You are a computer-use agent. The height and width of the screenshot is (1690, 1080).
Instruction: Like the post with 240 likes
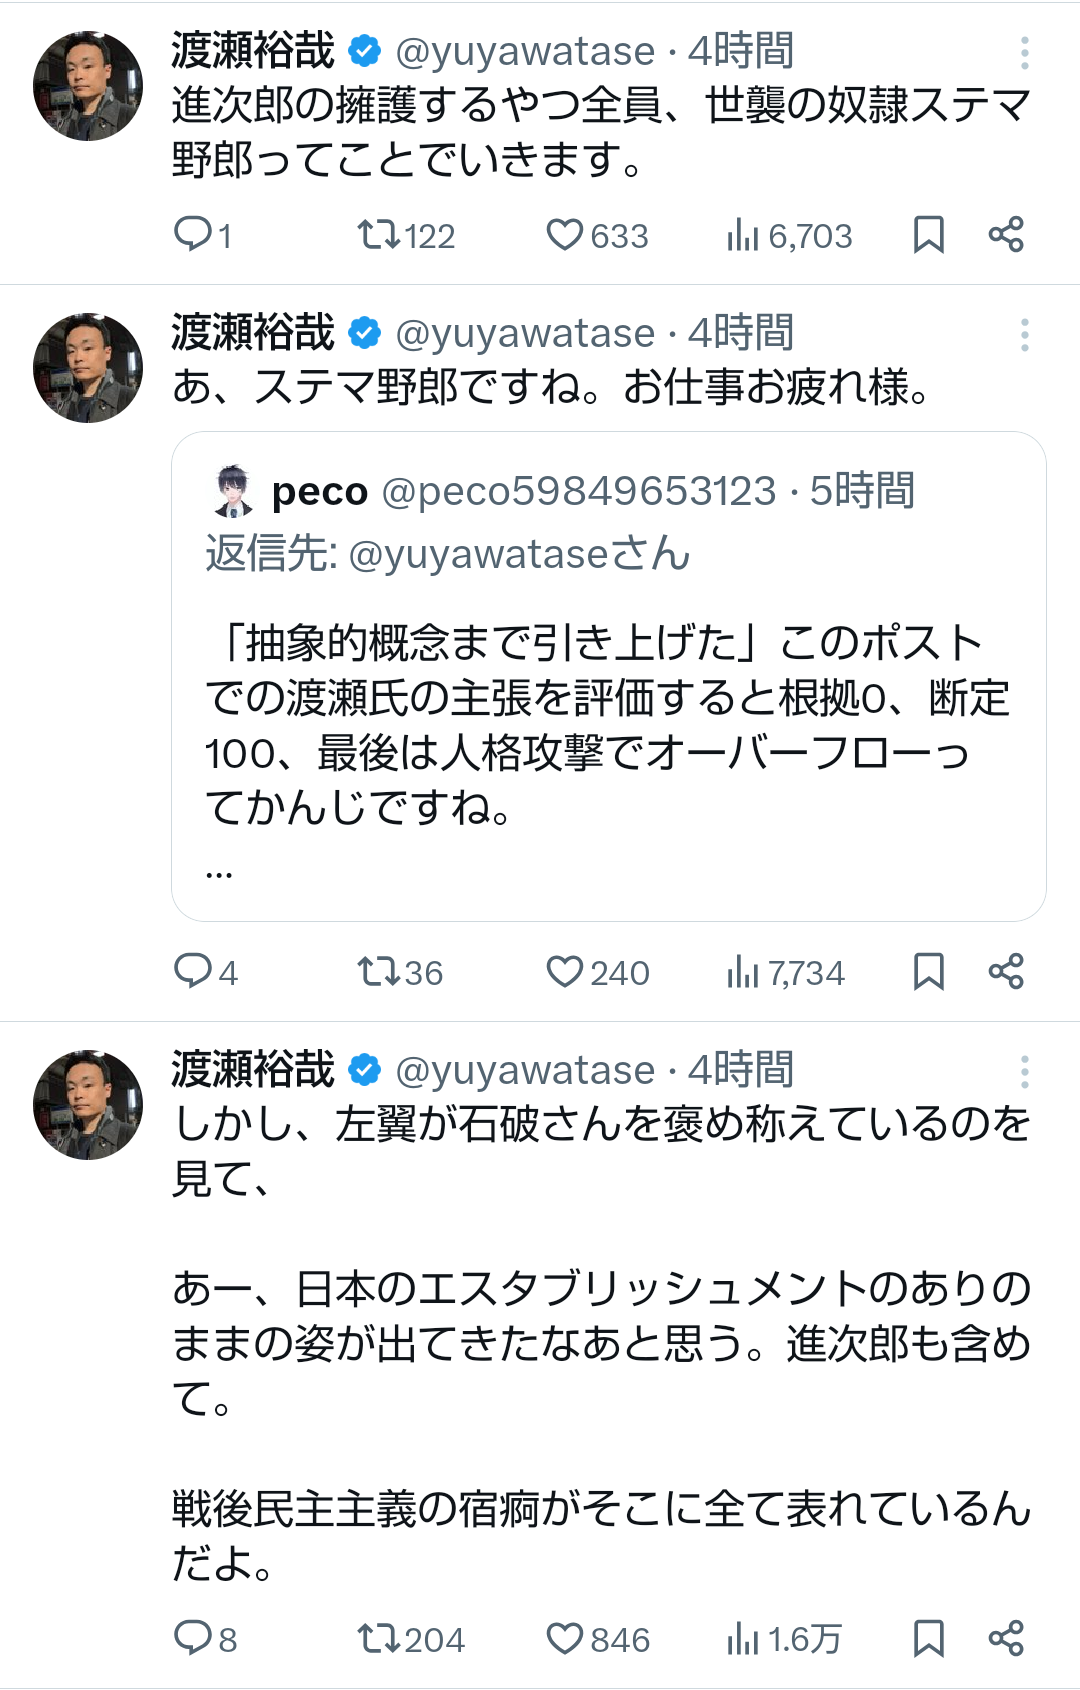[x=565, y=971]
